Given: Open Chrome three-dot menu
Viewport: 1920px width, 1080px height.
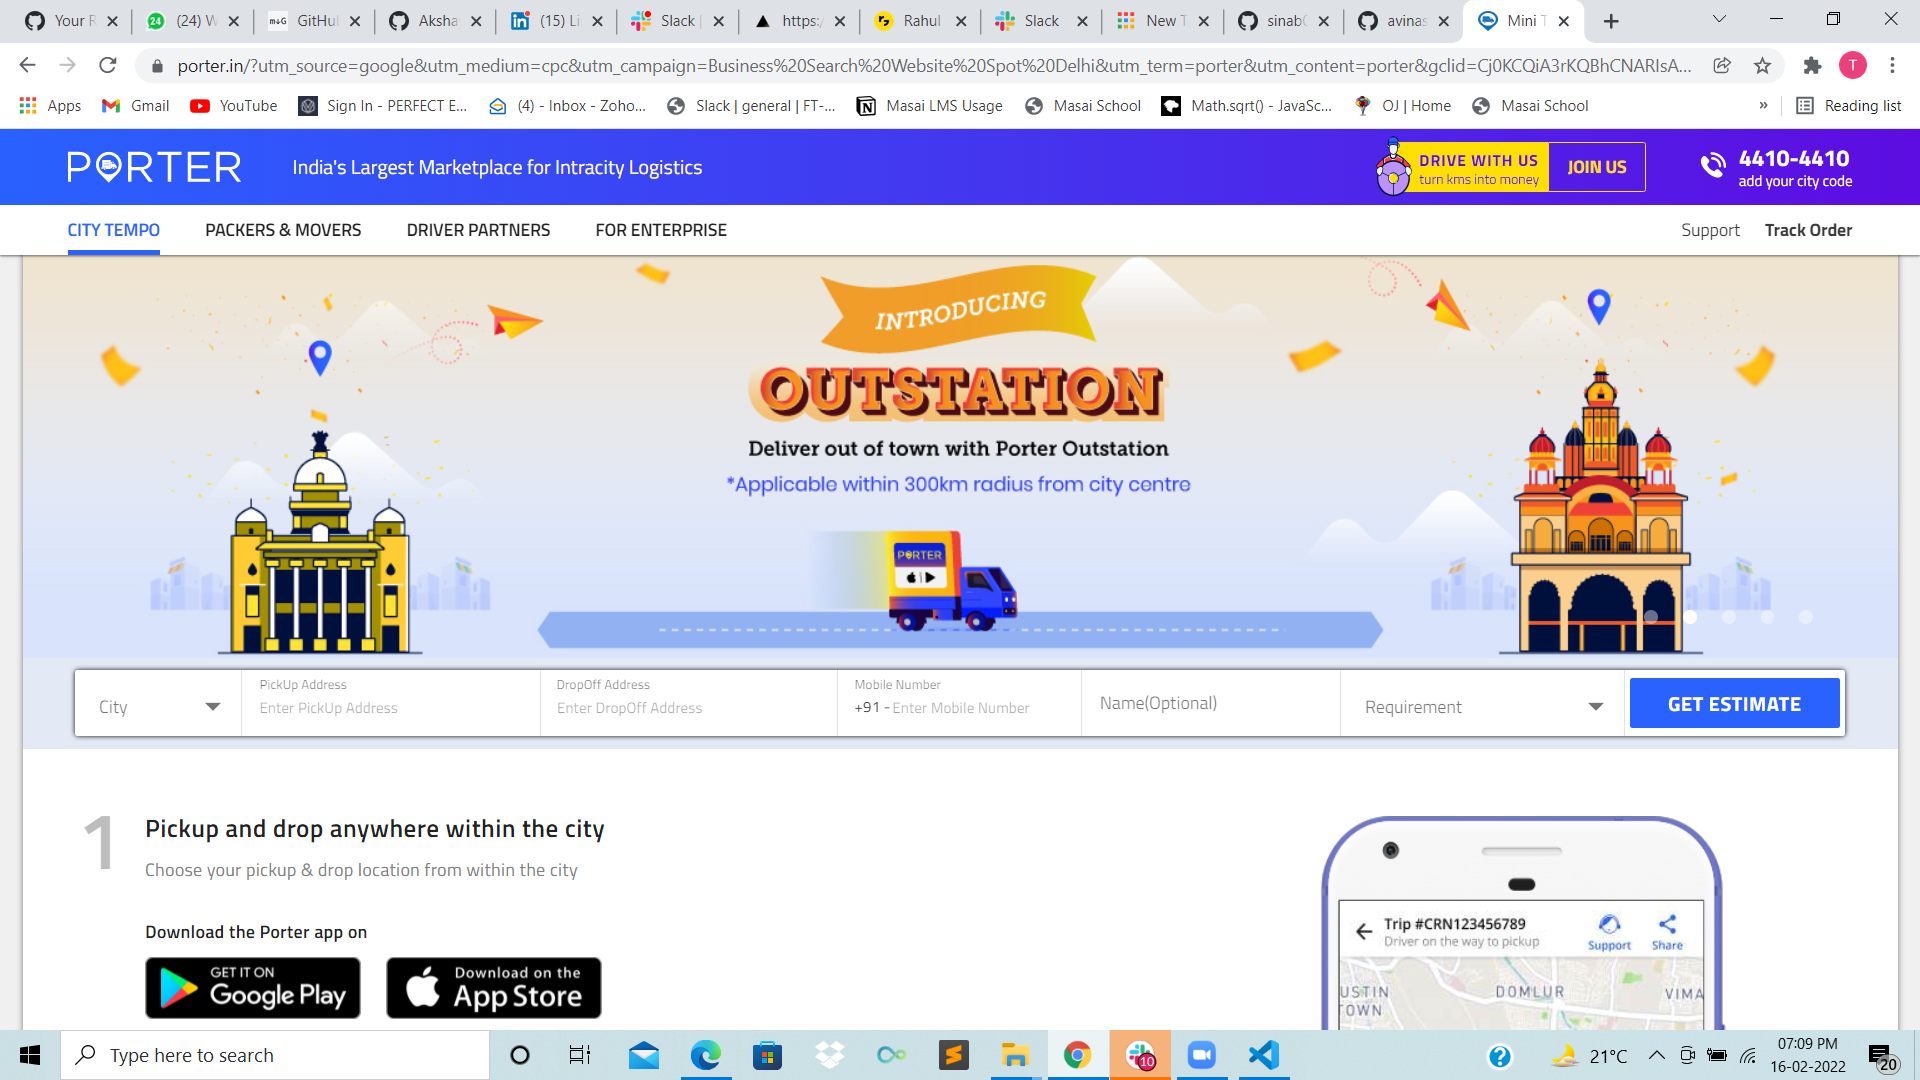Looking at the screenshot, I should point(1892,65).
